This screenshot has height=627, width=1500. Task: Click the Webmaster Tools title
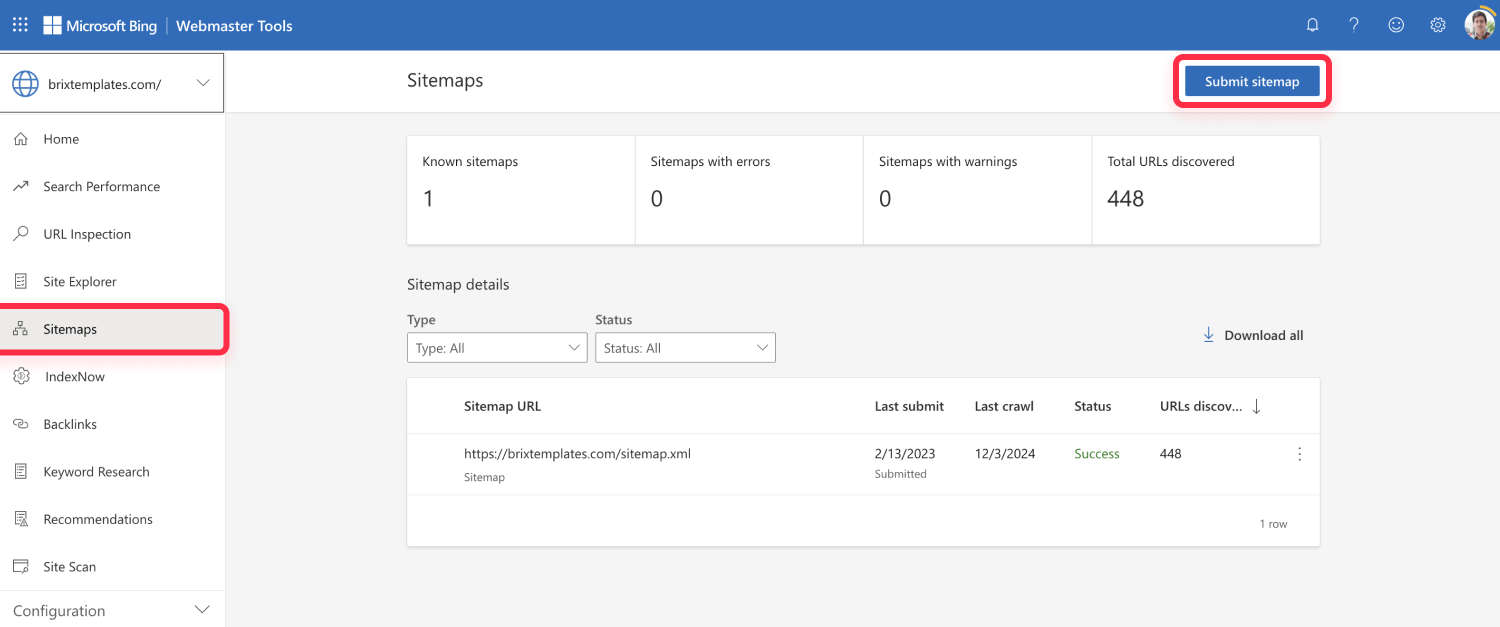tap(234, 26)
